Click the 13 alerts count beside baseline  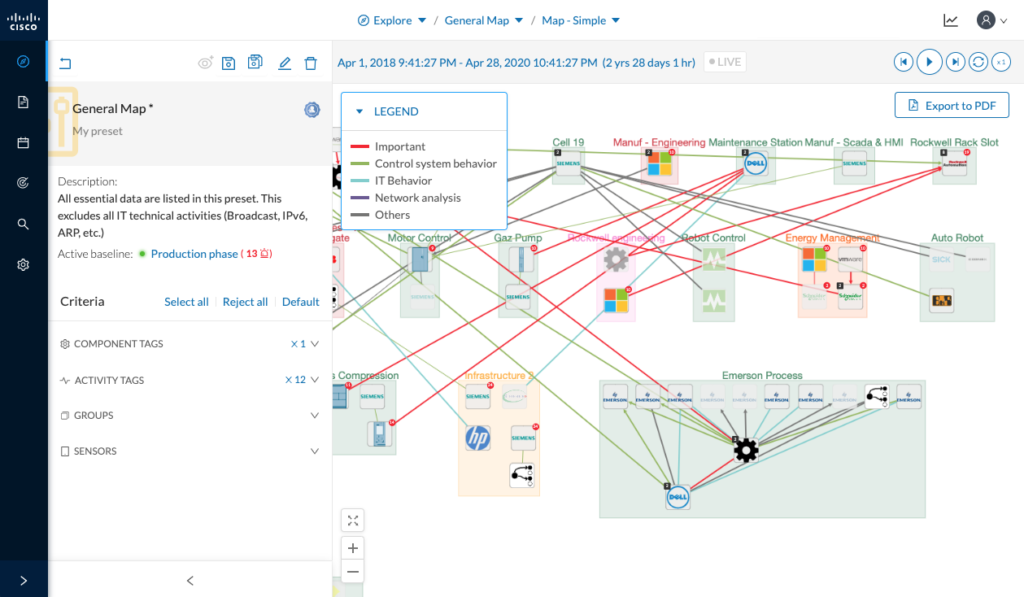[x=258, y=253]
